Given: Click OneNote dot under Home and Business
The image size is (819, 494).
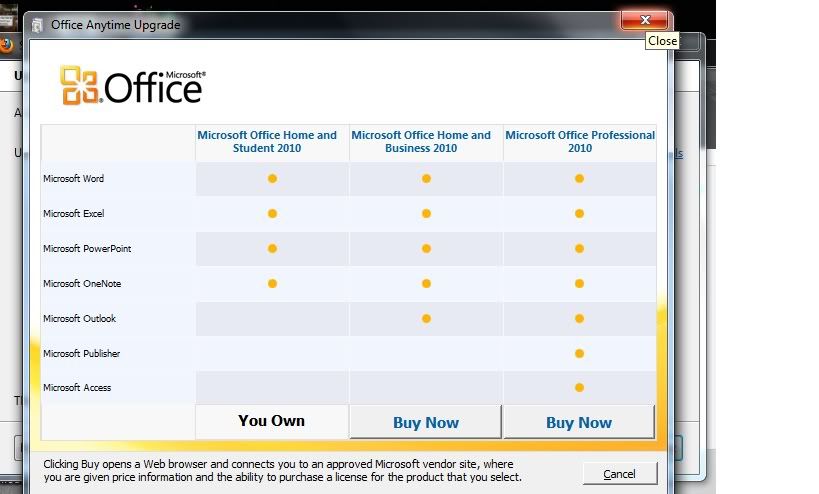Looking at the screenshot, I should (x=426, y=284).
